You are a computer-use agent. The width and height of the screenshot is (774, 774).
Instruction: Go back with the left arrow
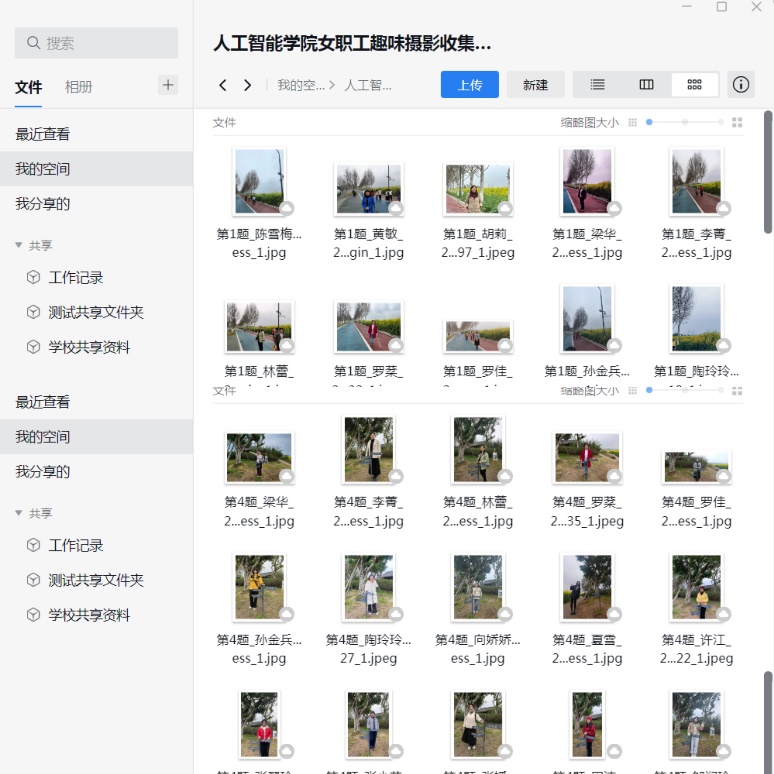point(223,85)
